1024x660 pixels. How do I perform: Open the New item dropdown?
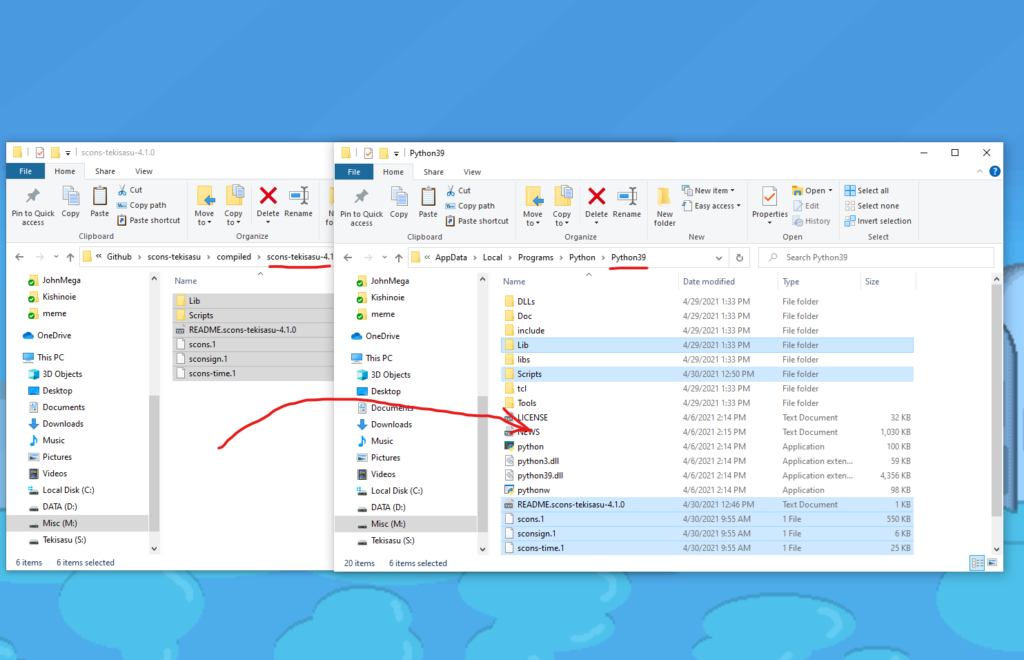[x=708, y=191]
